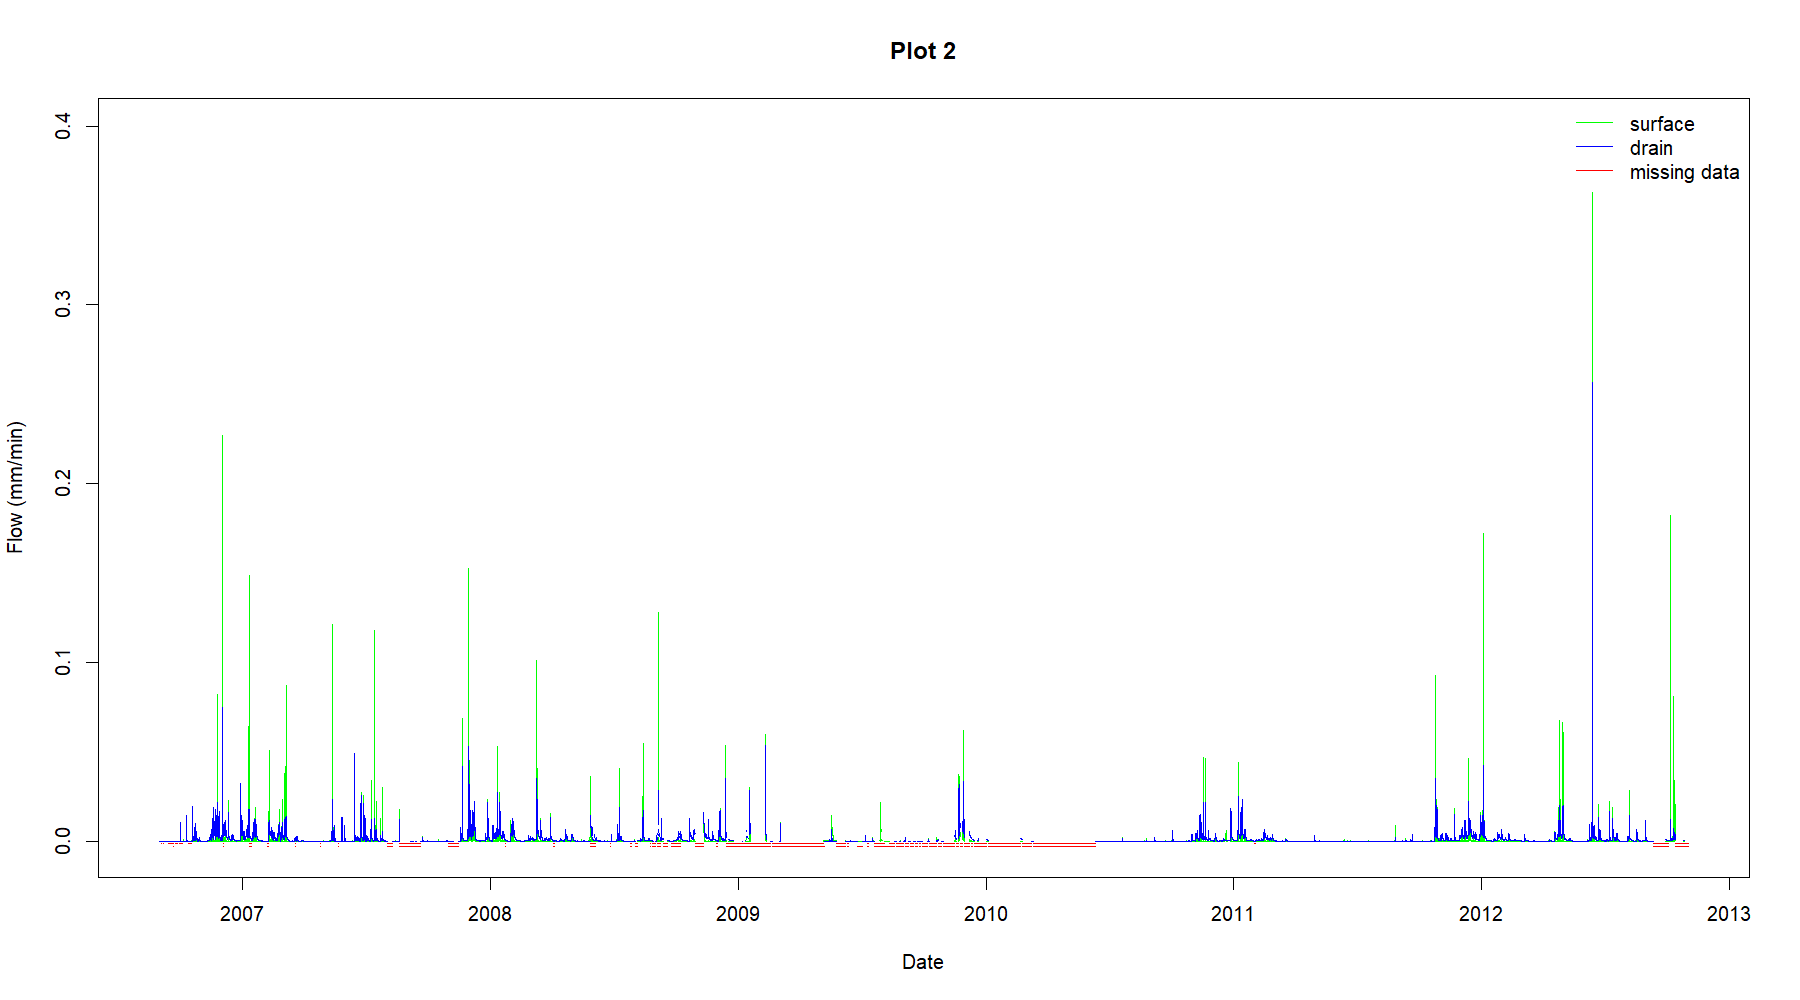Screen dimensions: 1800x1000
Task: Click the 0.4 y-axis tick label
Action: coord(63,126)
